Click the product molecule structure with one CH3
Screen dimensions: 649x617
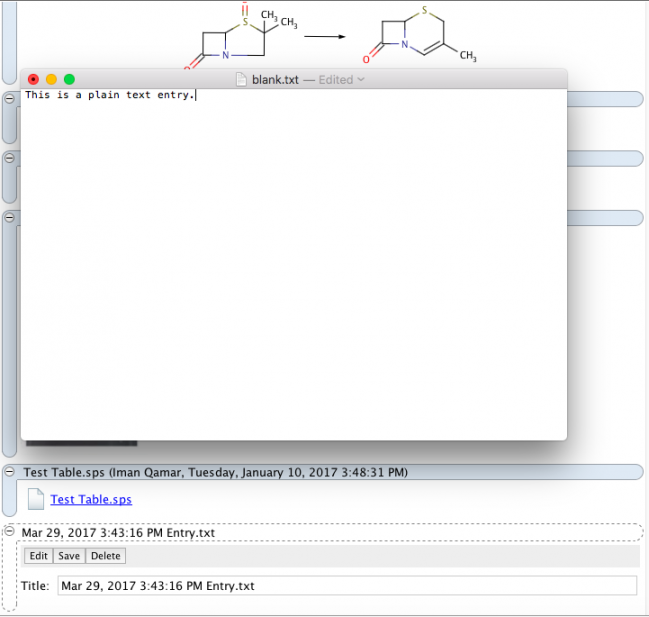click(419, 35)
